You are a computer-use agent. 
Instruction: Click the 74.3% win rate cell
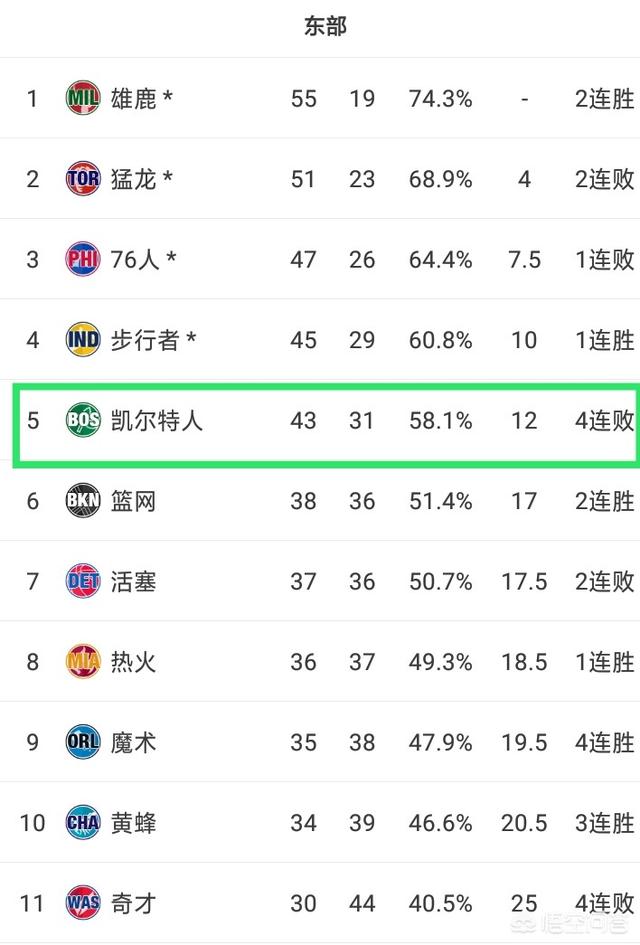point(441,98)
